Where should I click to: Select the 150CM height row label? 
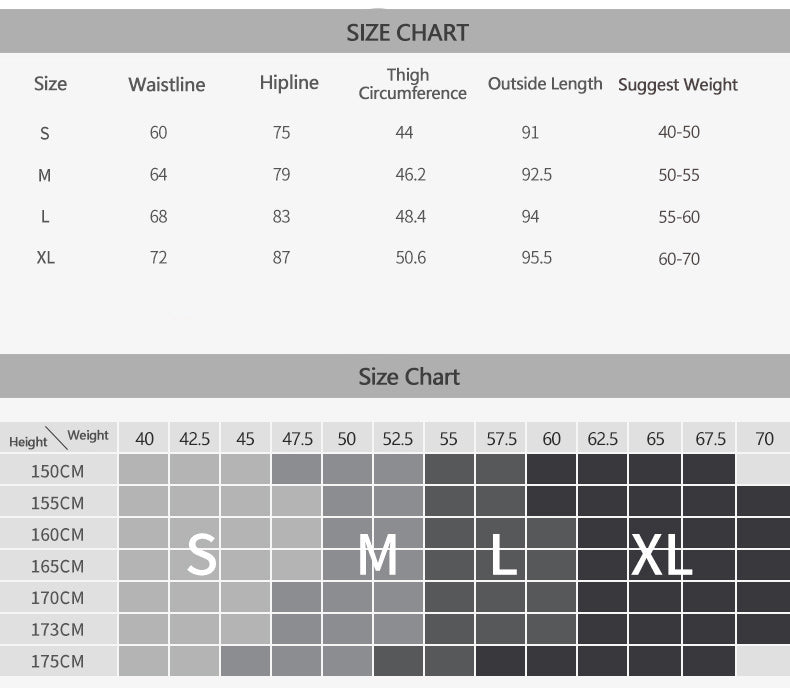[57, 471]
